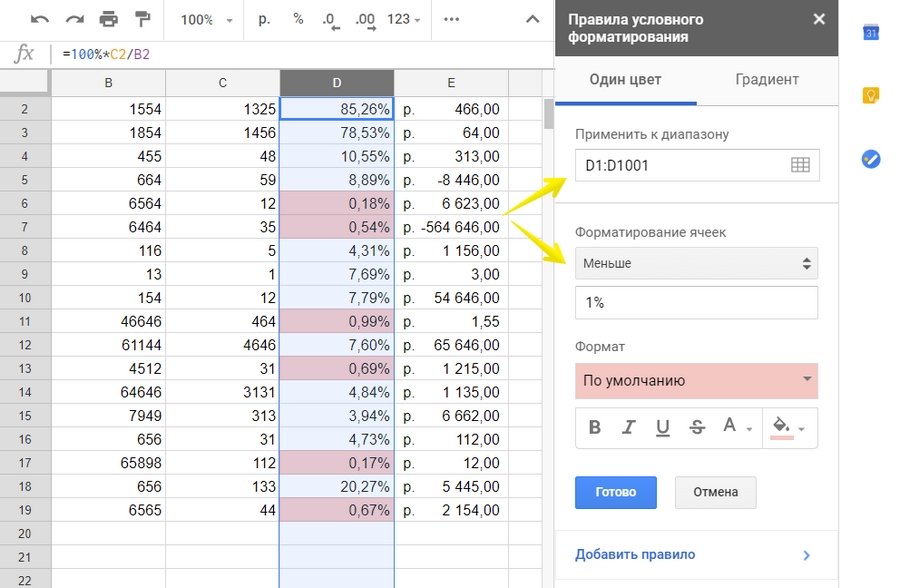This screenshot has height=588, width=900.
Task: Open Google Calendar from side panel
Action: (871, 32)
